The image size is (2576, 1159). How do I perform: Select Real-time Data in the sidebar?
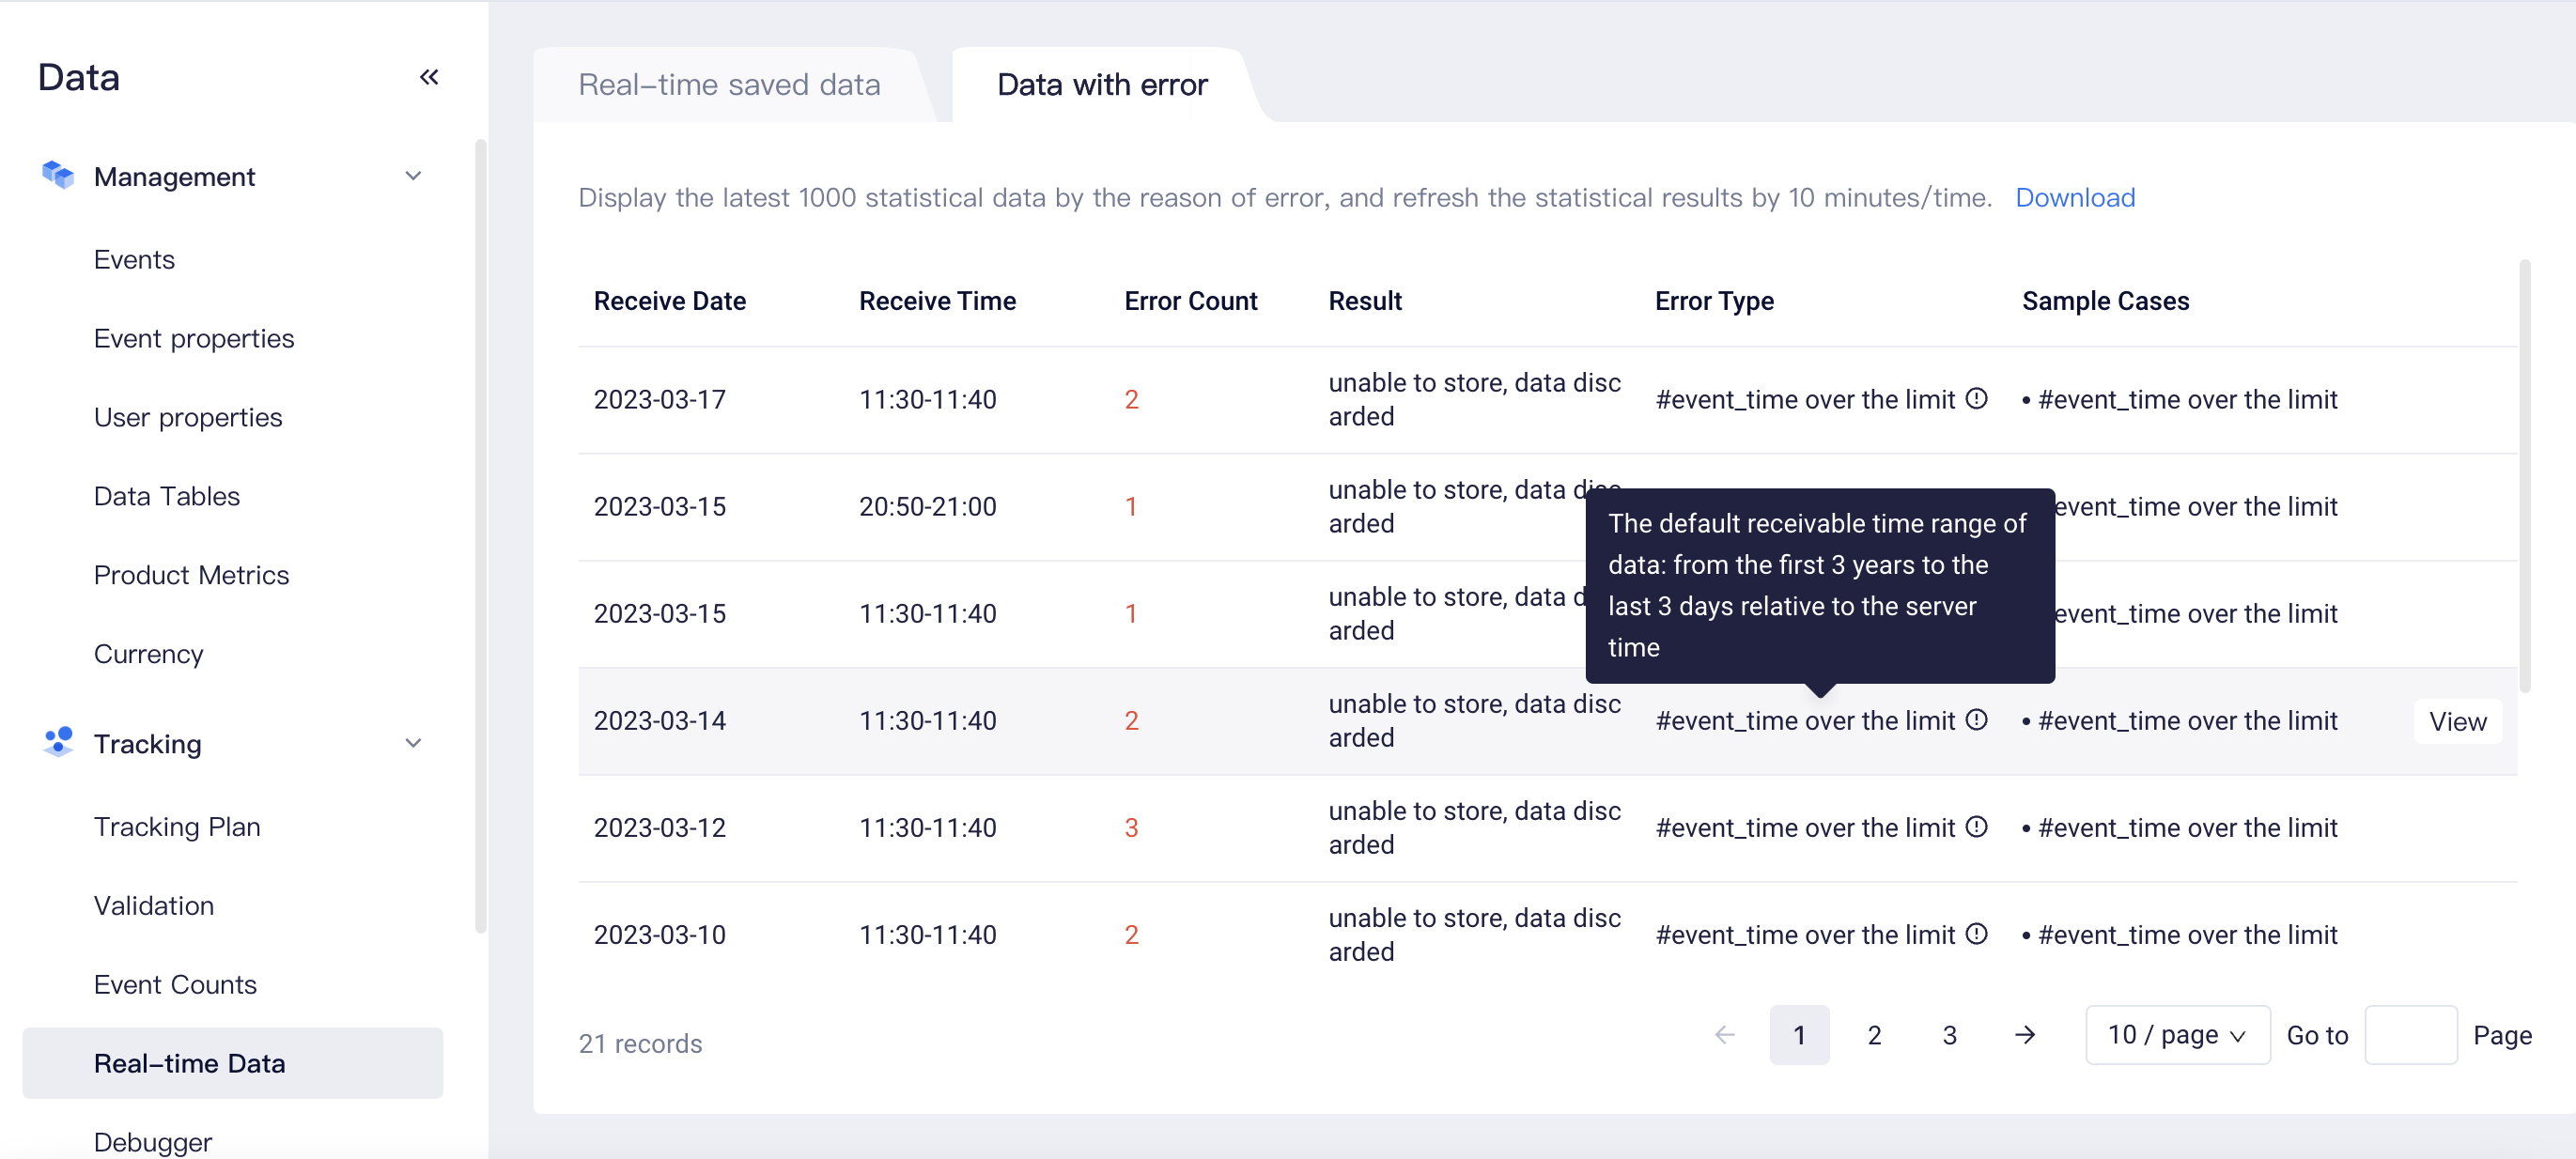232,1063
